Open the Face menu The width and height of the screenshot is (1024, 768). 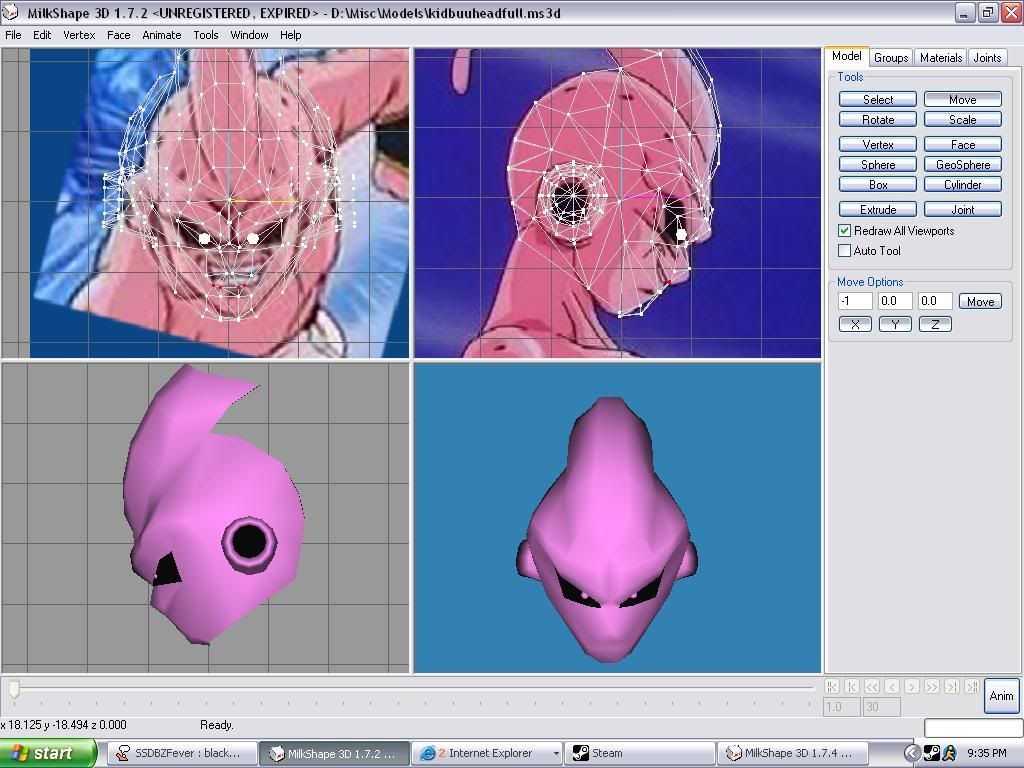[118, 35]
